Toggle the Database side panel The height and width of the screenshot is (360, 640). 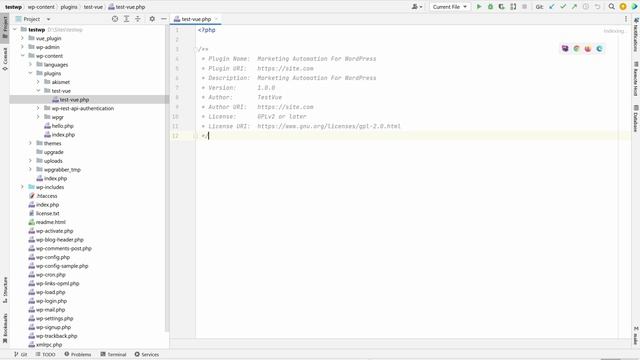(636, 118)
